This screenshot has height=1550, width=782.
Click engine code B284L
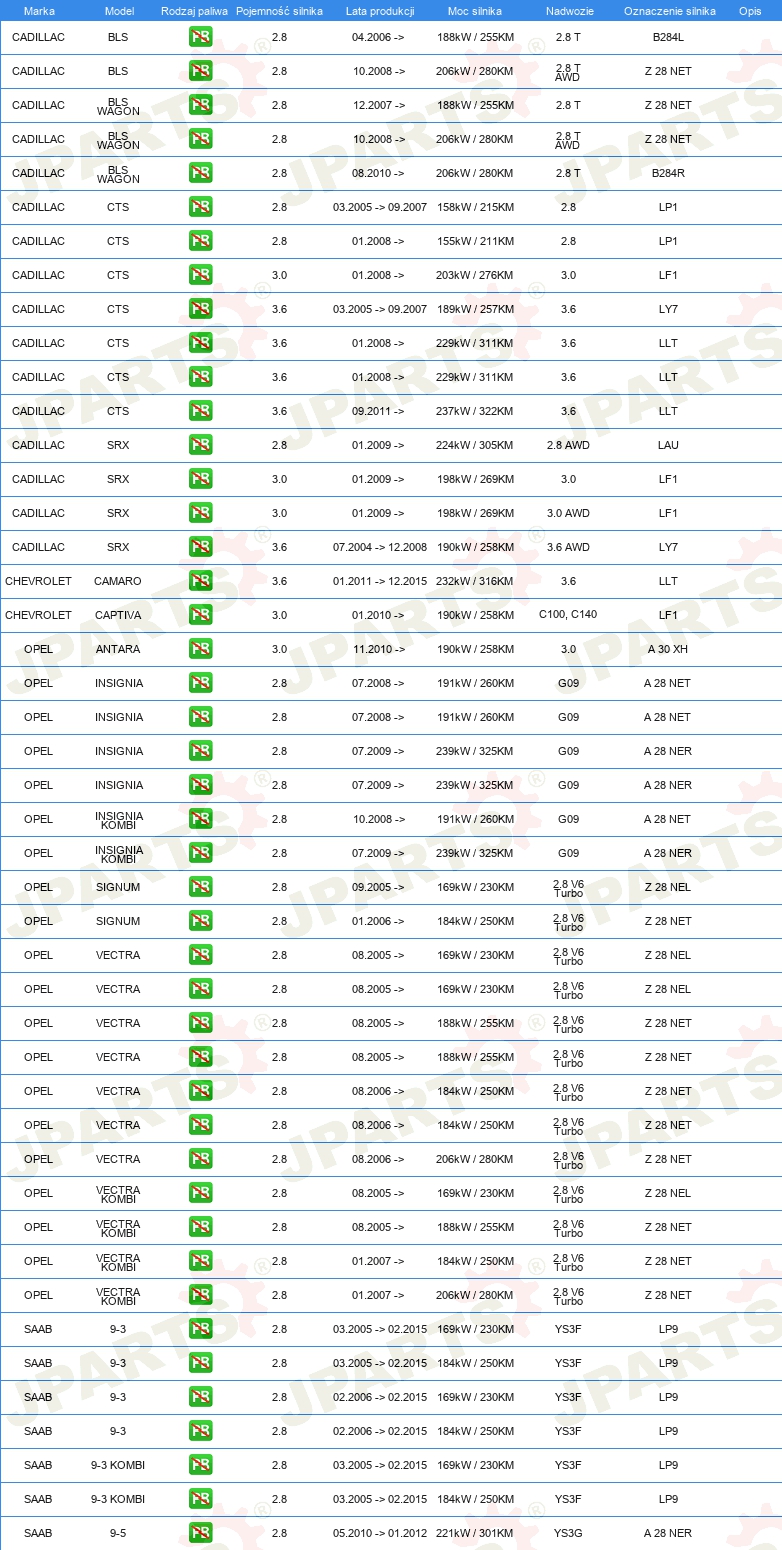pyautogui.click(x=668, y=37)
